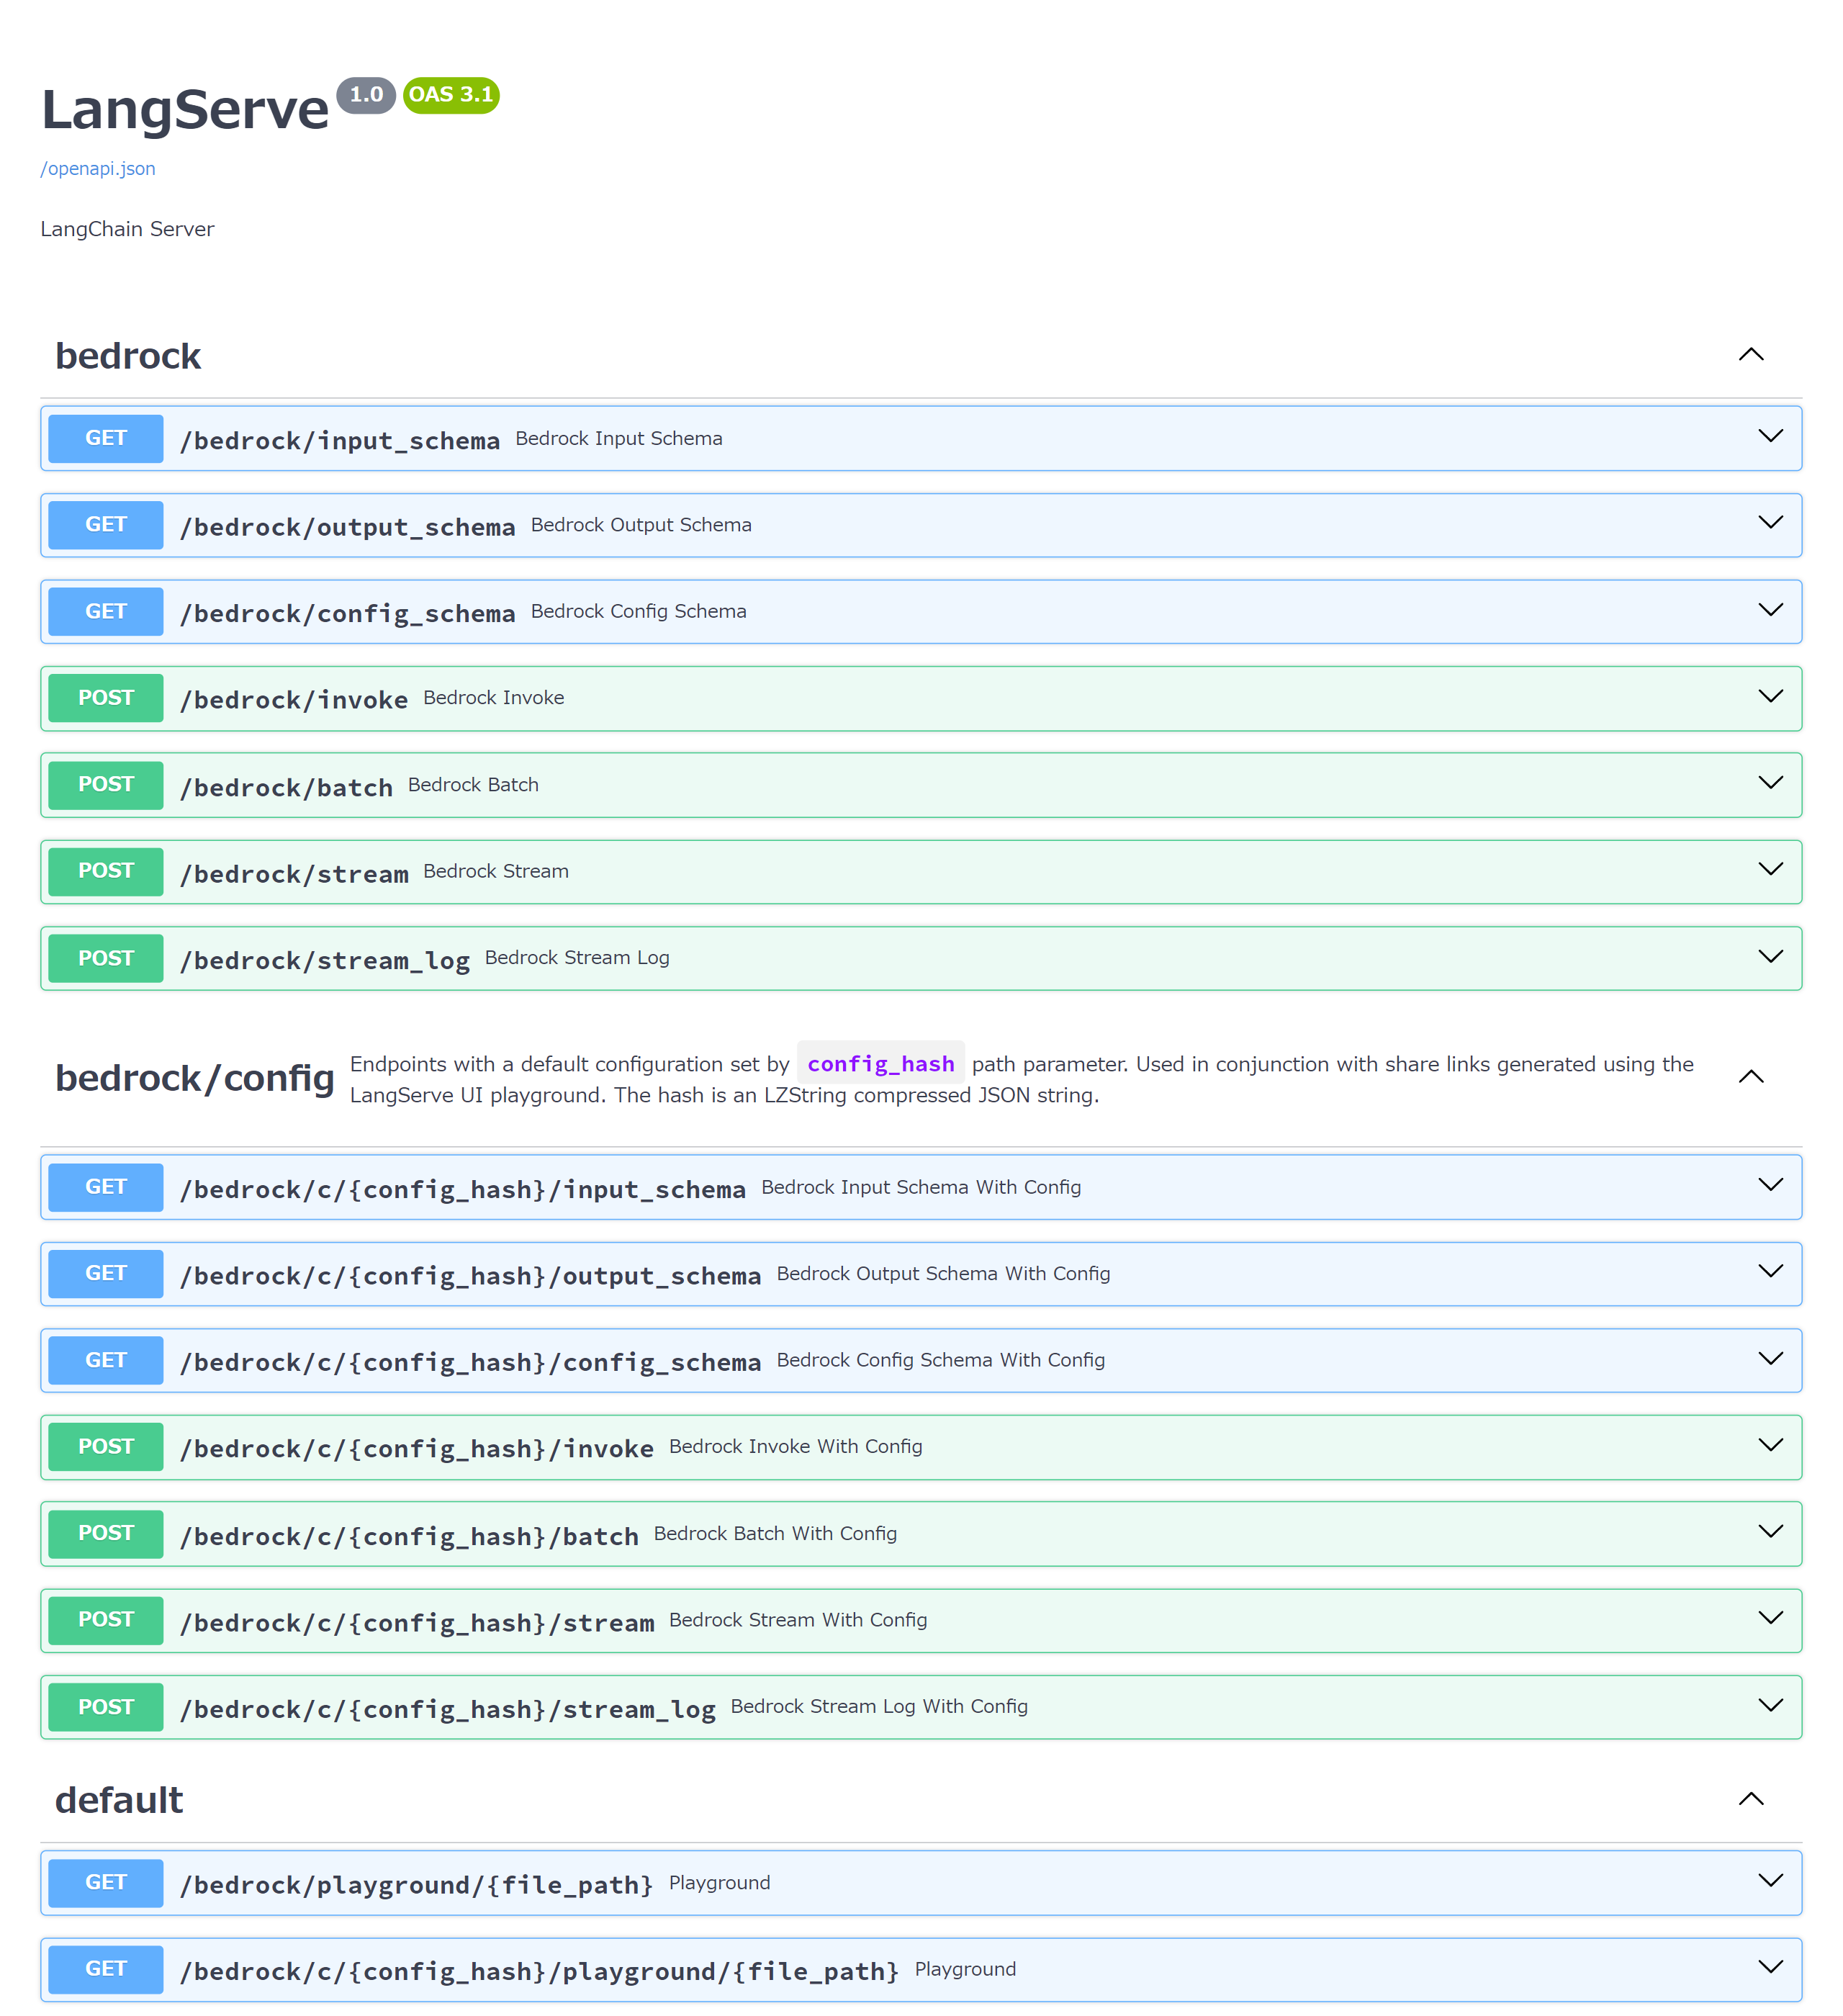Collapse the bedrock section
The height and width of the screenshot is (2016, 1843).
[x=1750, y=355]
